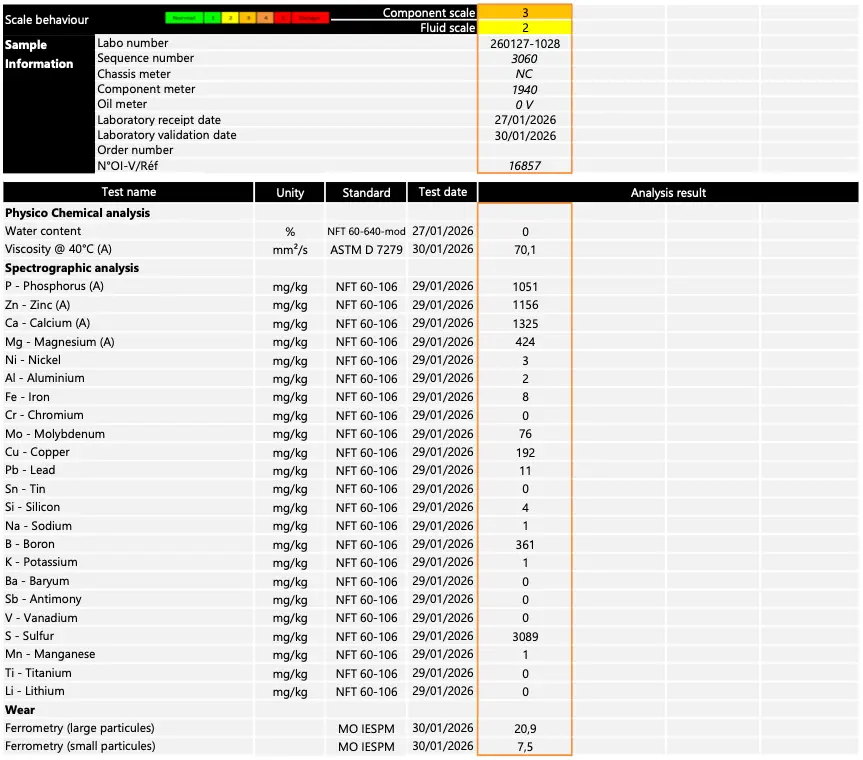Select the Unity column header
This screenshot has width=863, height=760.
click(x=290, y=193)
